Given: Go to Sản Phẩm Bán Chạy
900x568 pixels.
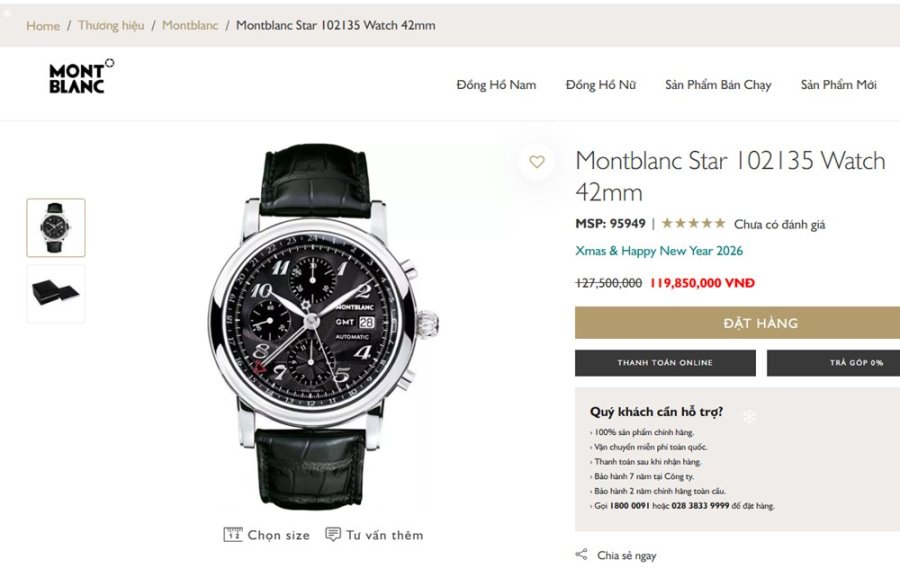Looking at the screenshot, I should pos(718,85).
